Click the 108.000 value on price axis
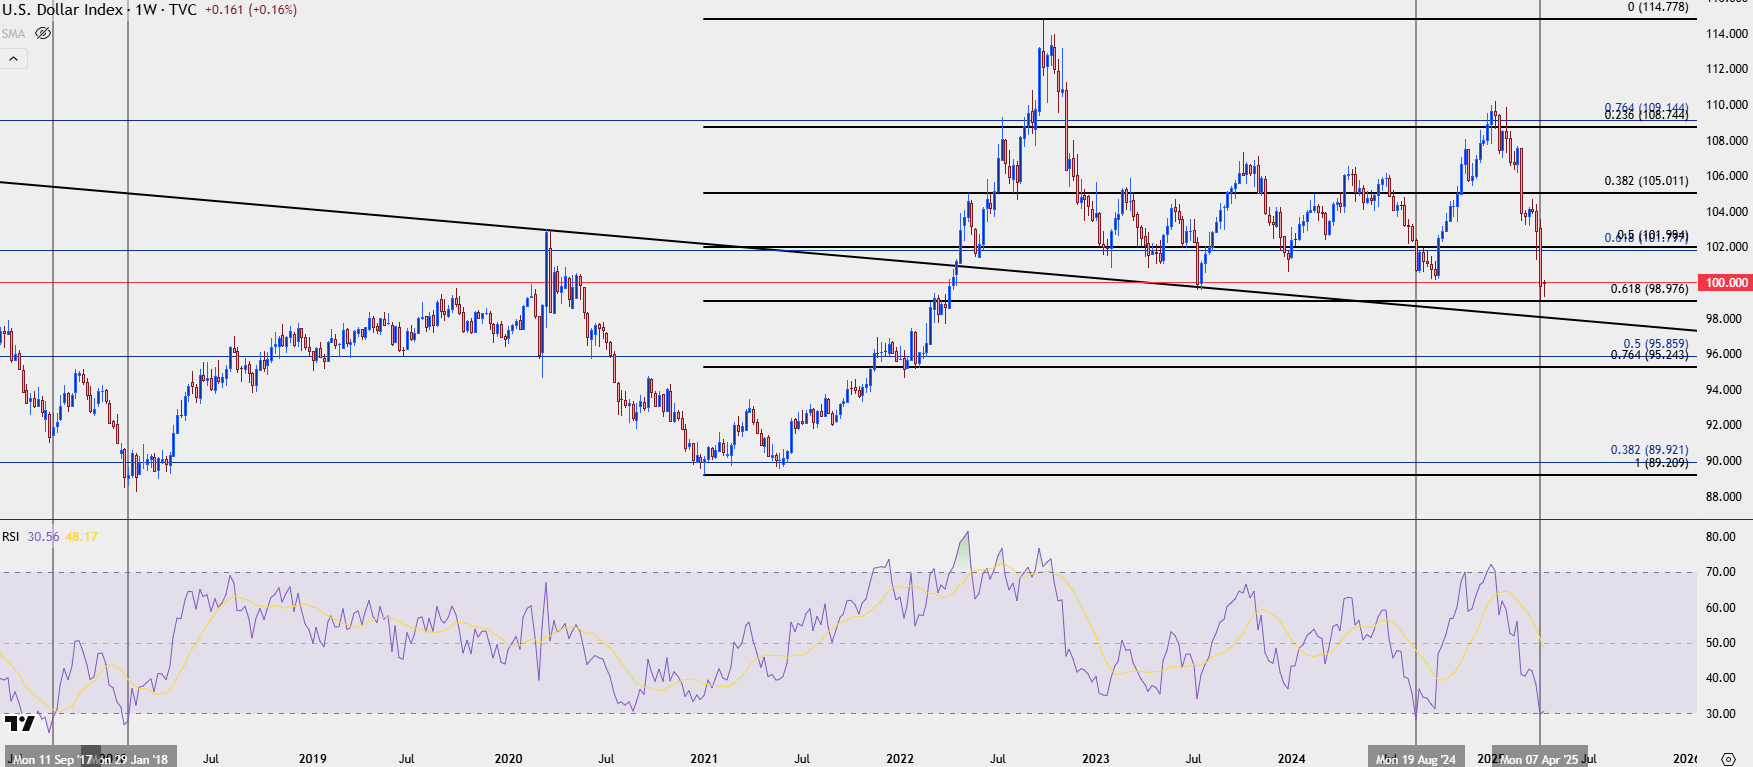 1727,141
